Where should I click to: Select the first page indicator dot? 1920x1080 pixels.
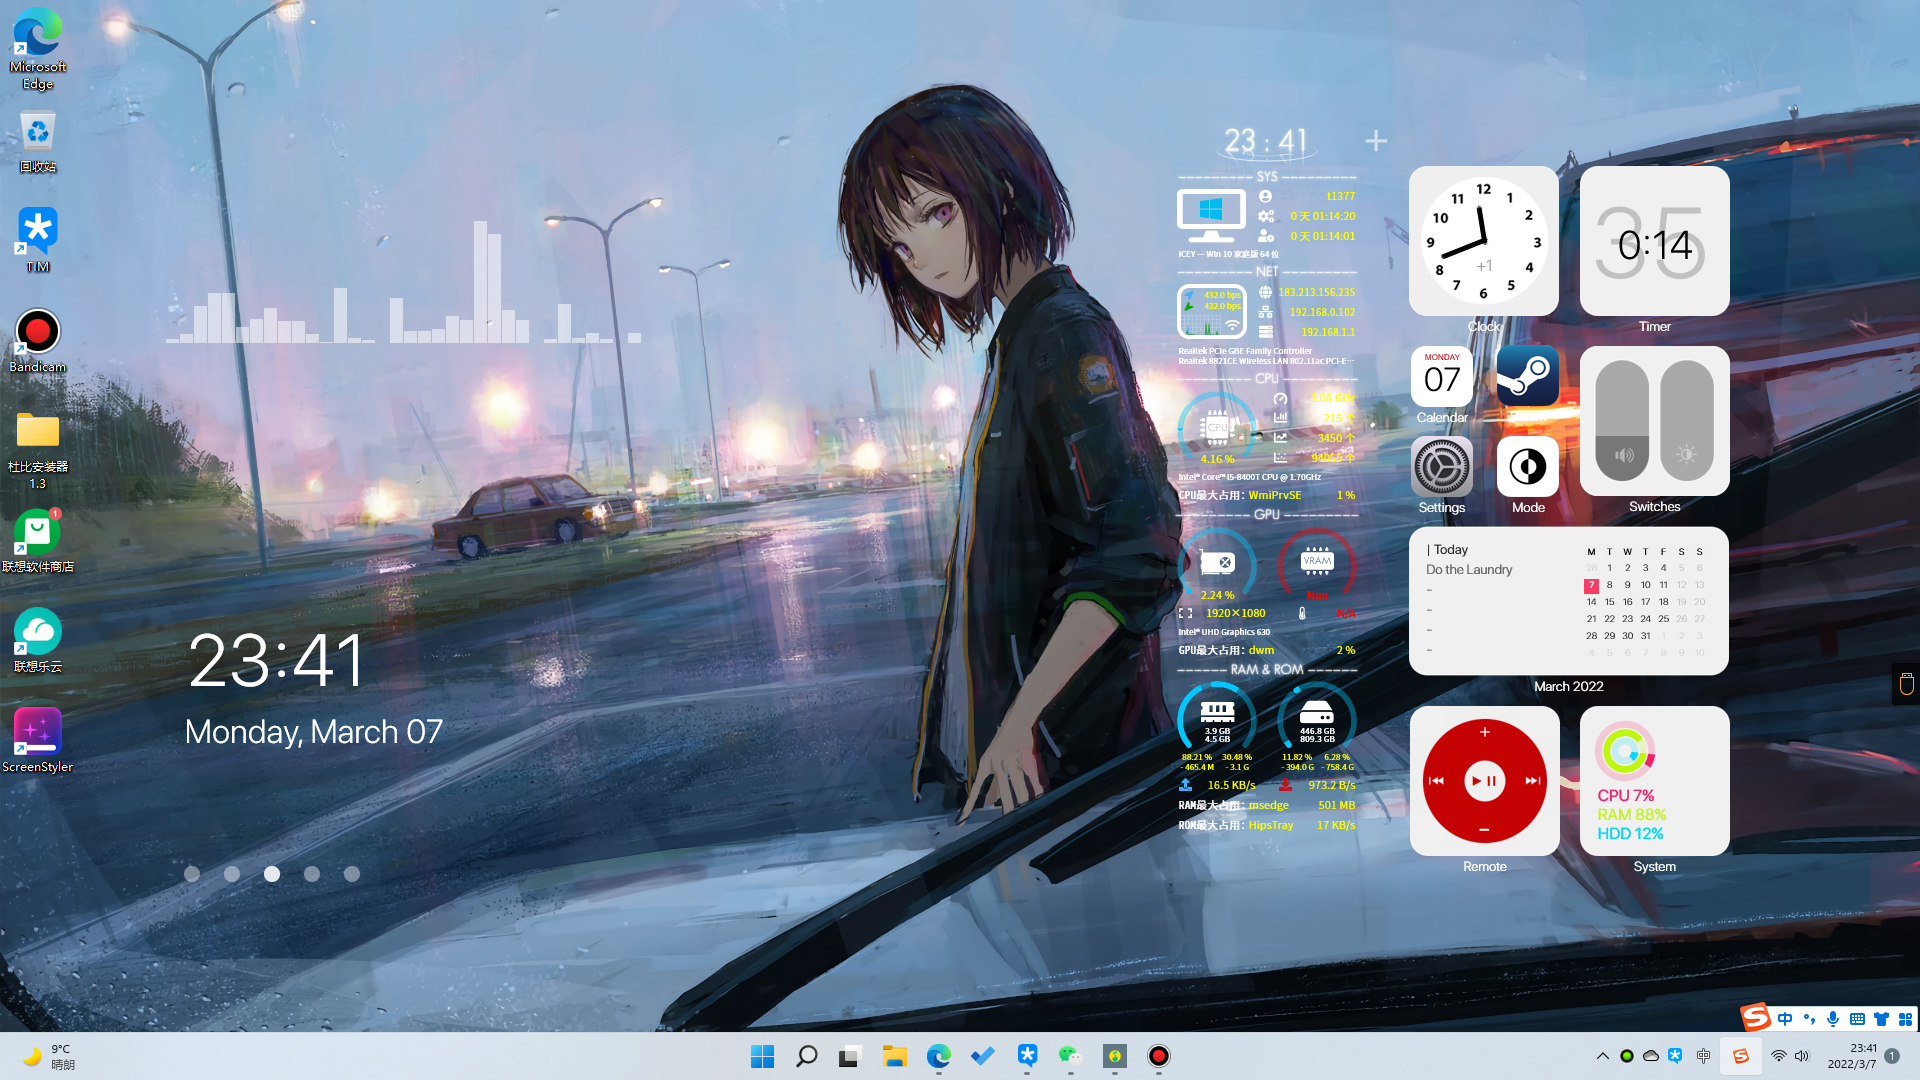point(192,874)
